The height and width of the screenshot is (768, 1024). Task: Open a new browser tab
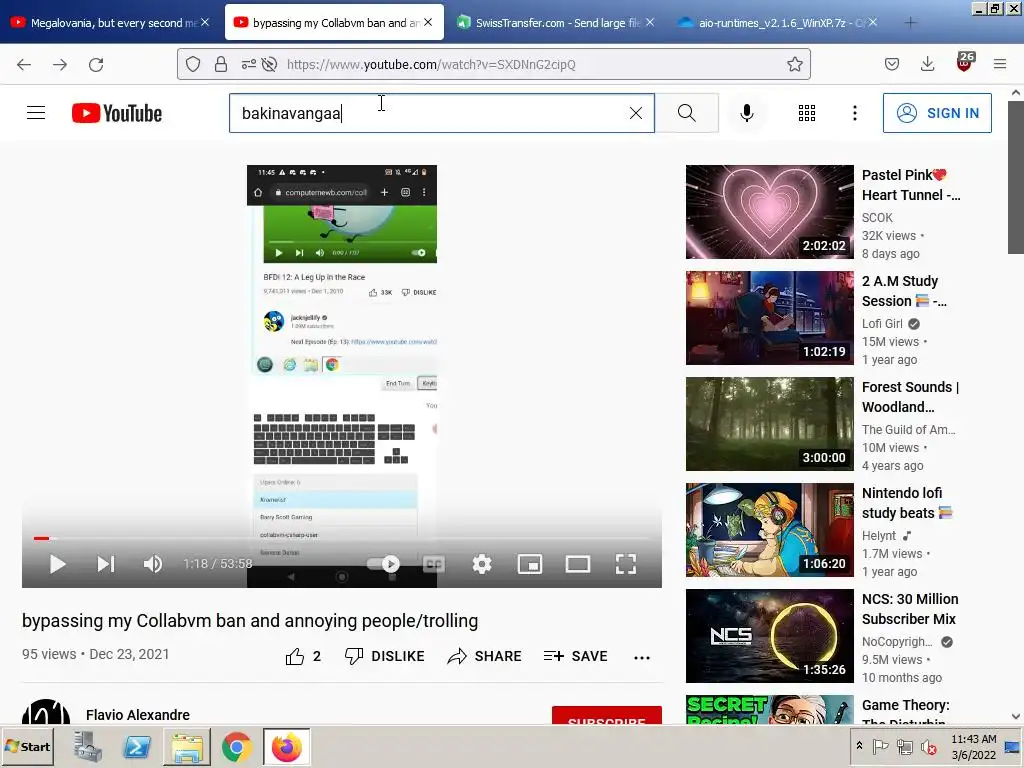tap(910, 23)
